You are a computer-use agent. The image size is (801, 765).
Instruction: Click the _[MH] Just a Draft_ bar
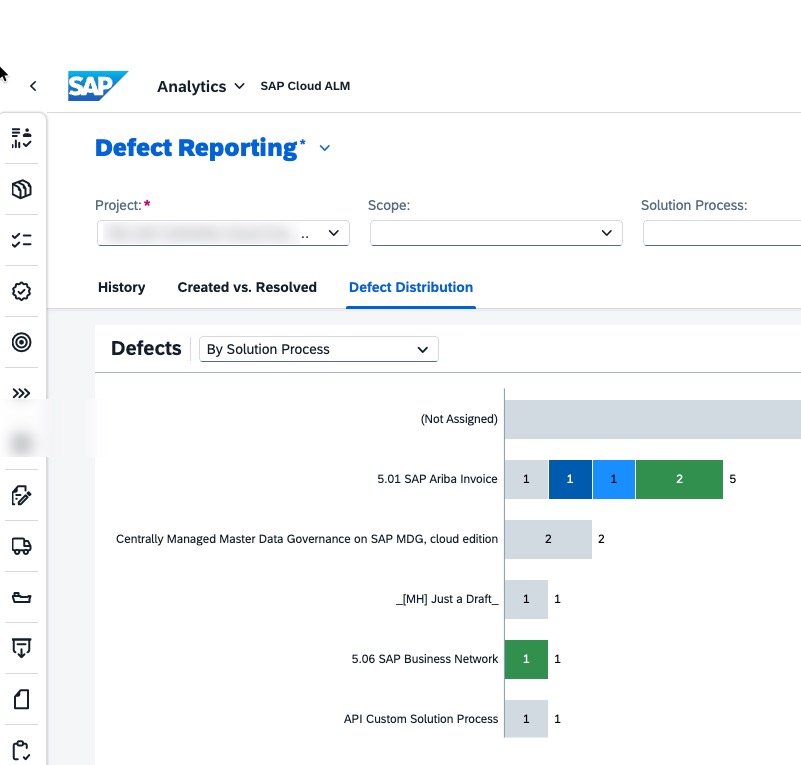coord(526,599)
